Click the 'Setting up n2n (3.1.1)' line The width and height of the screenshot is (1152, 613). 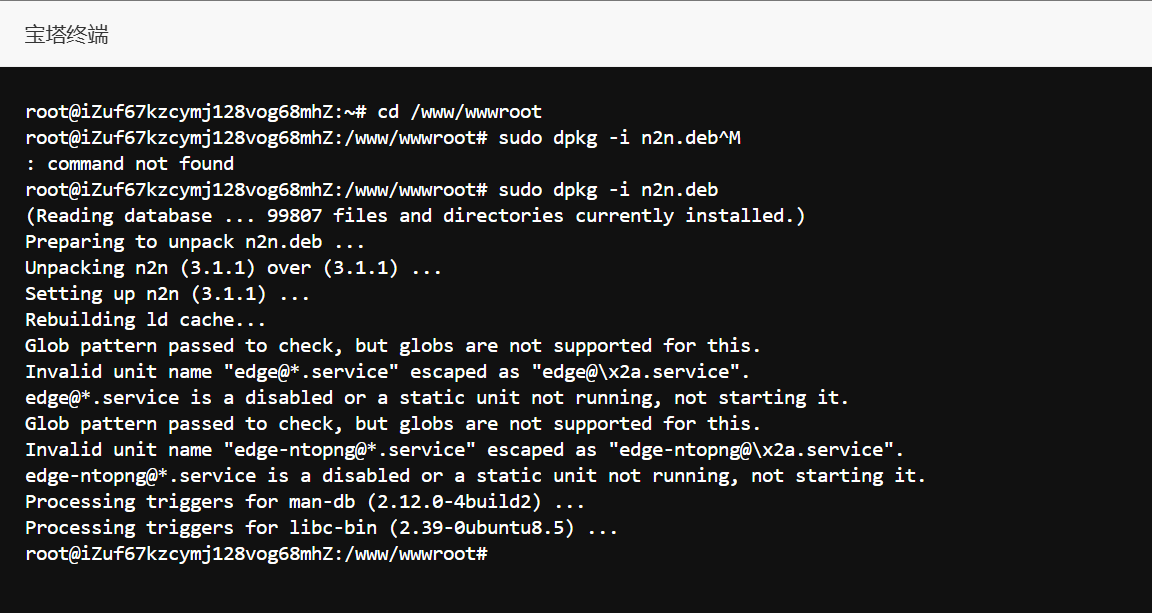point(167,294)
